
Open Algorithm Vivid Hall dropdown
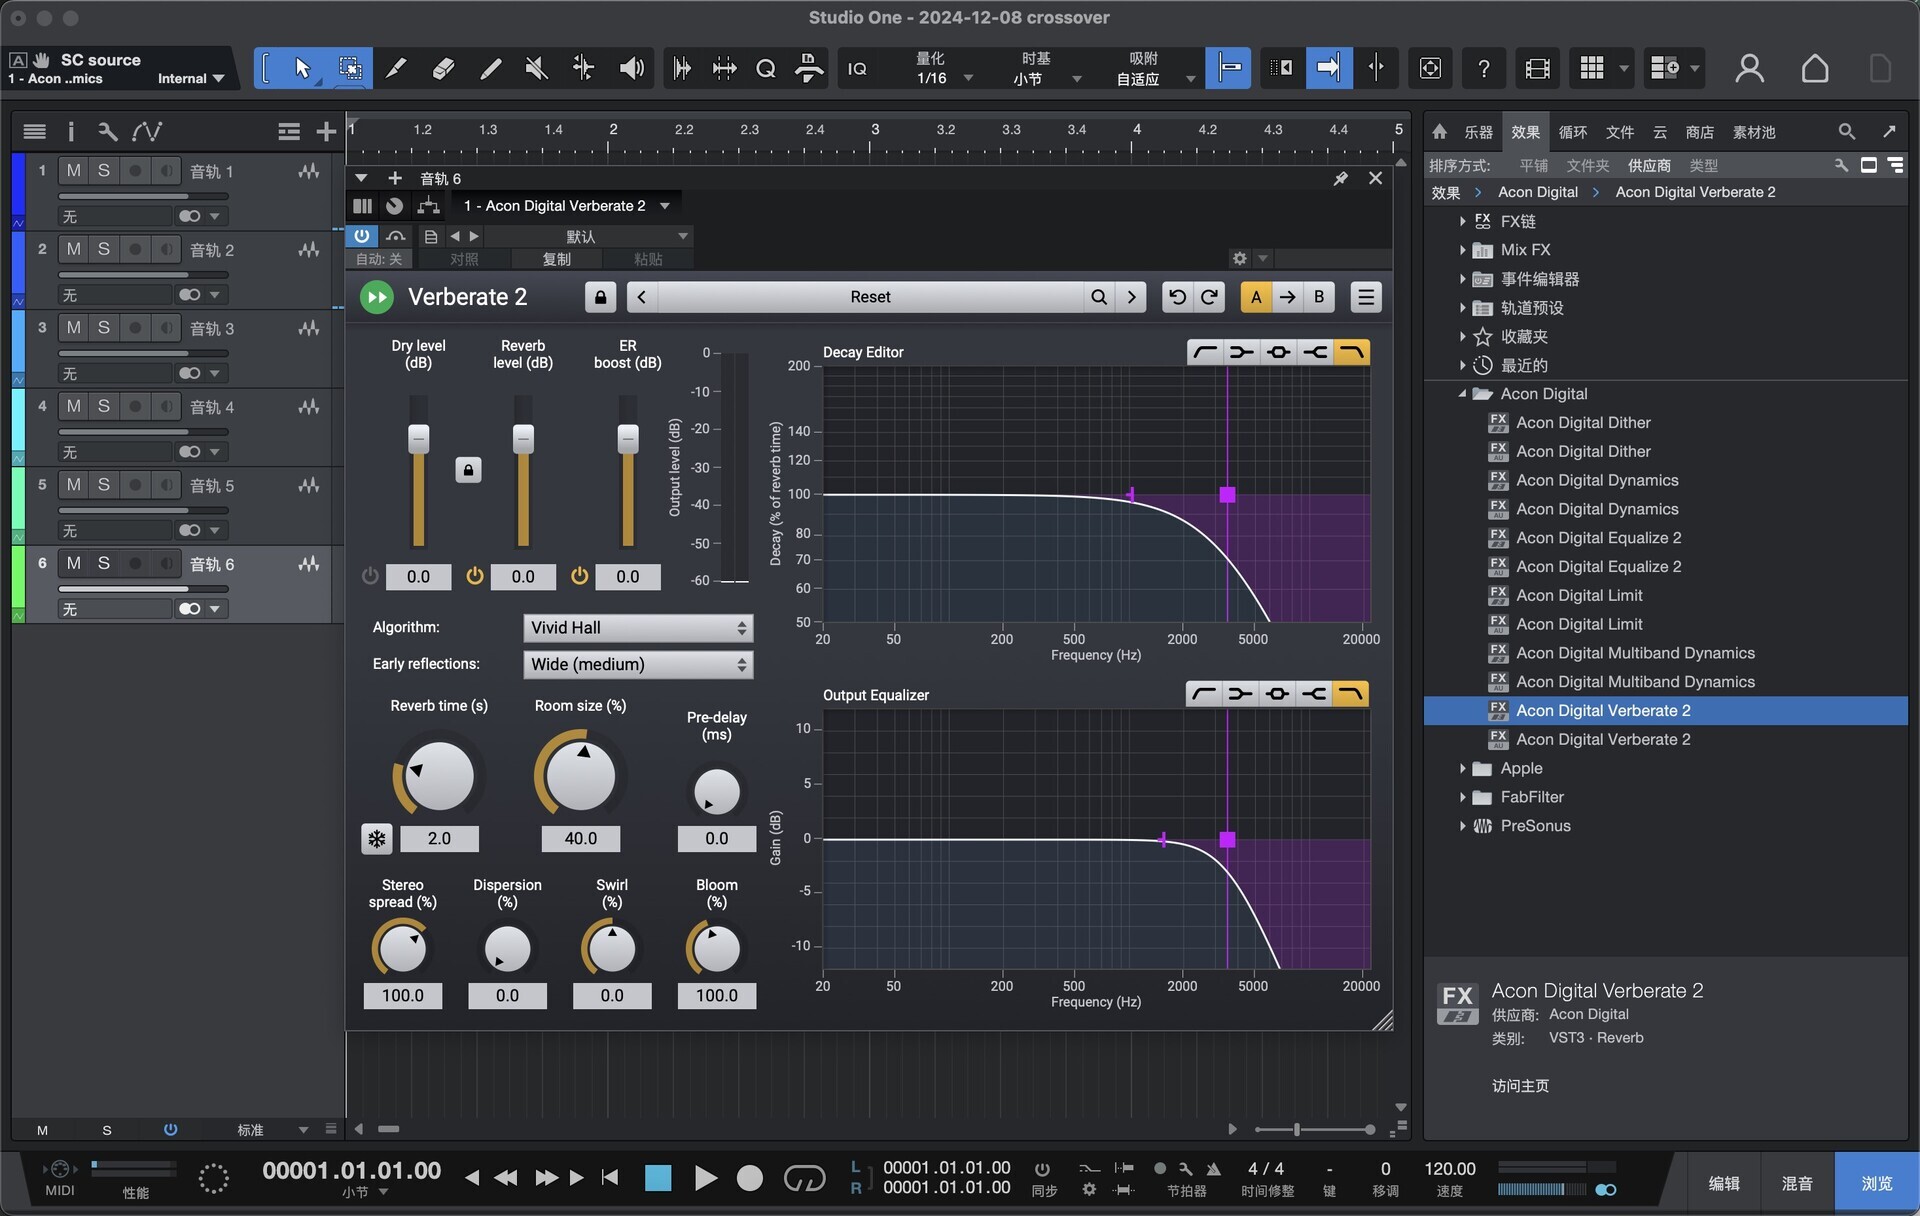(x=637, y=628)
